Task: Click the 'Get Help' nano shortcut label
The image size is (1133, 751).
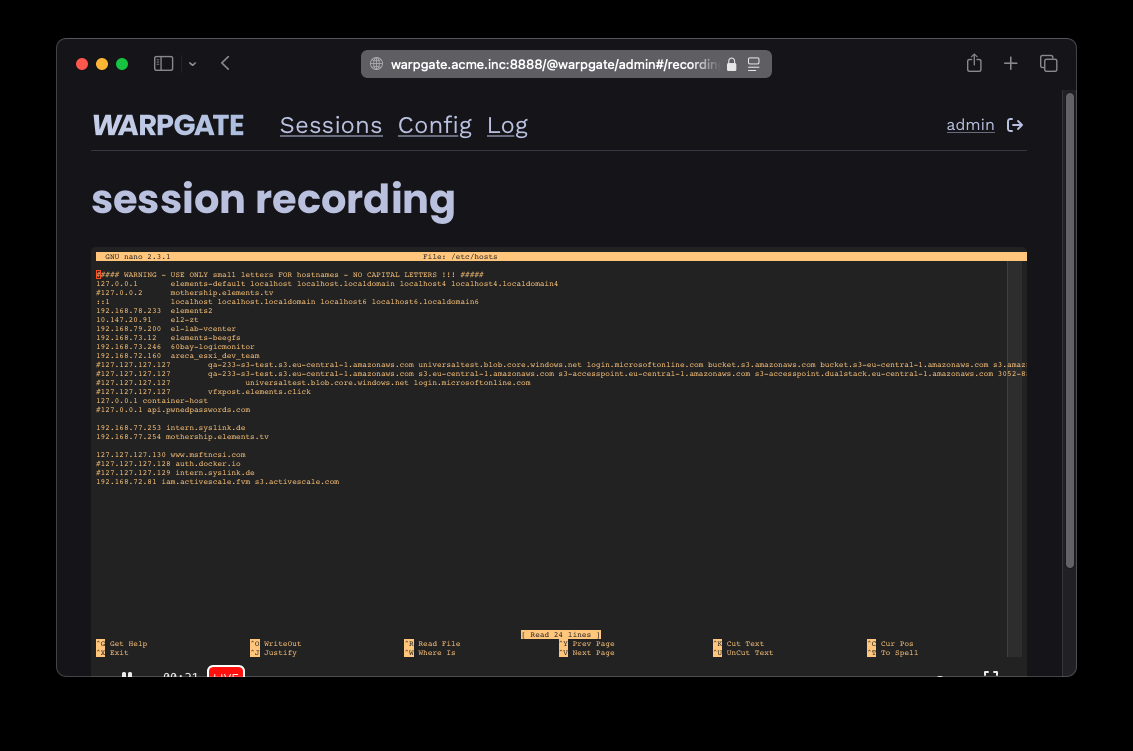Action: tap(129, 644)
